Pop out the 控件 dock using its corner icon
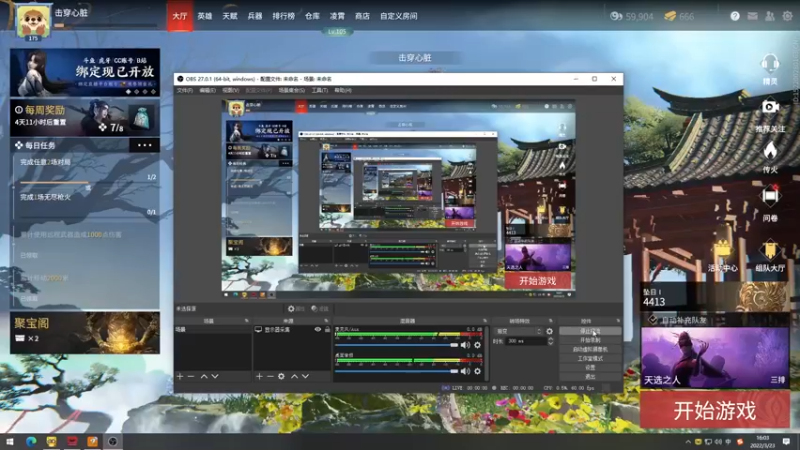Image resolution: width=800 pixels, height=450 pixels. click(x=618, y=321)
